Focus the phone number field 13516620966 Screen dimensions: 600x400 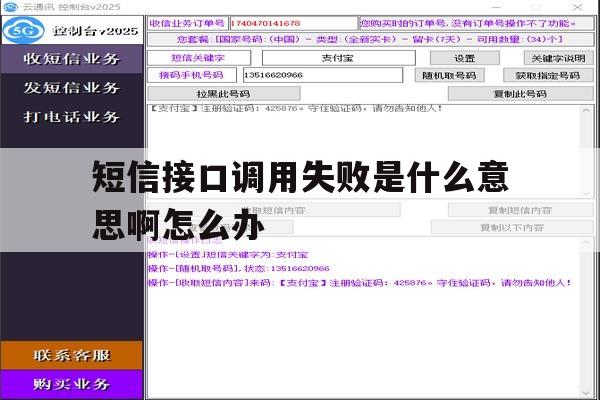[323, 75]
